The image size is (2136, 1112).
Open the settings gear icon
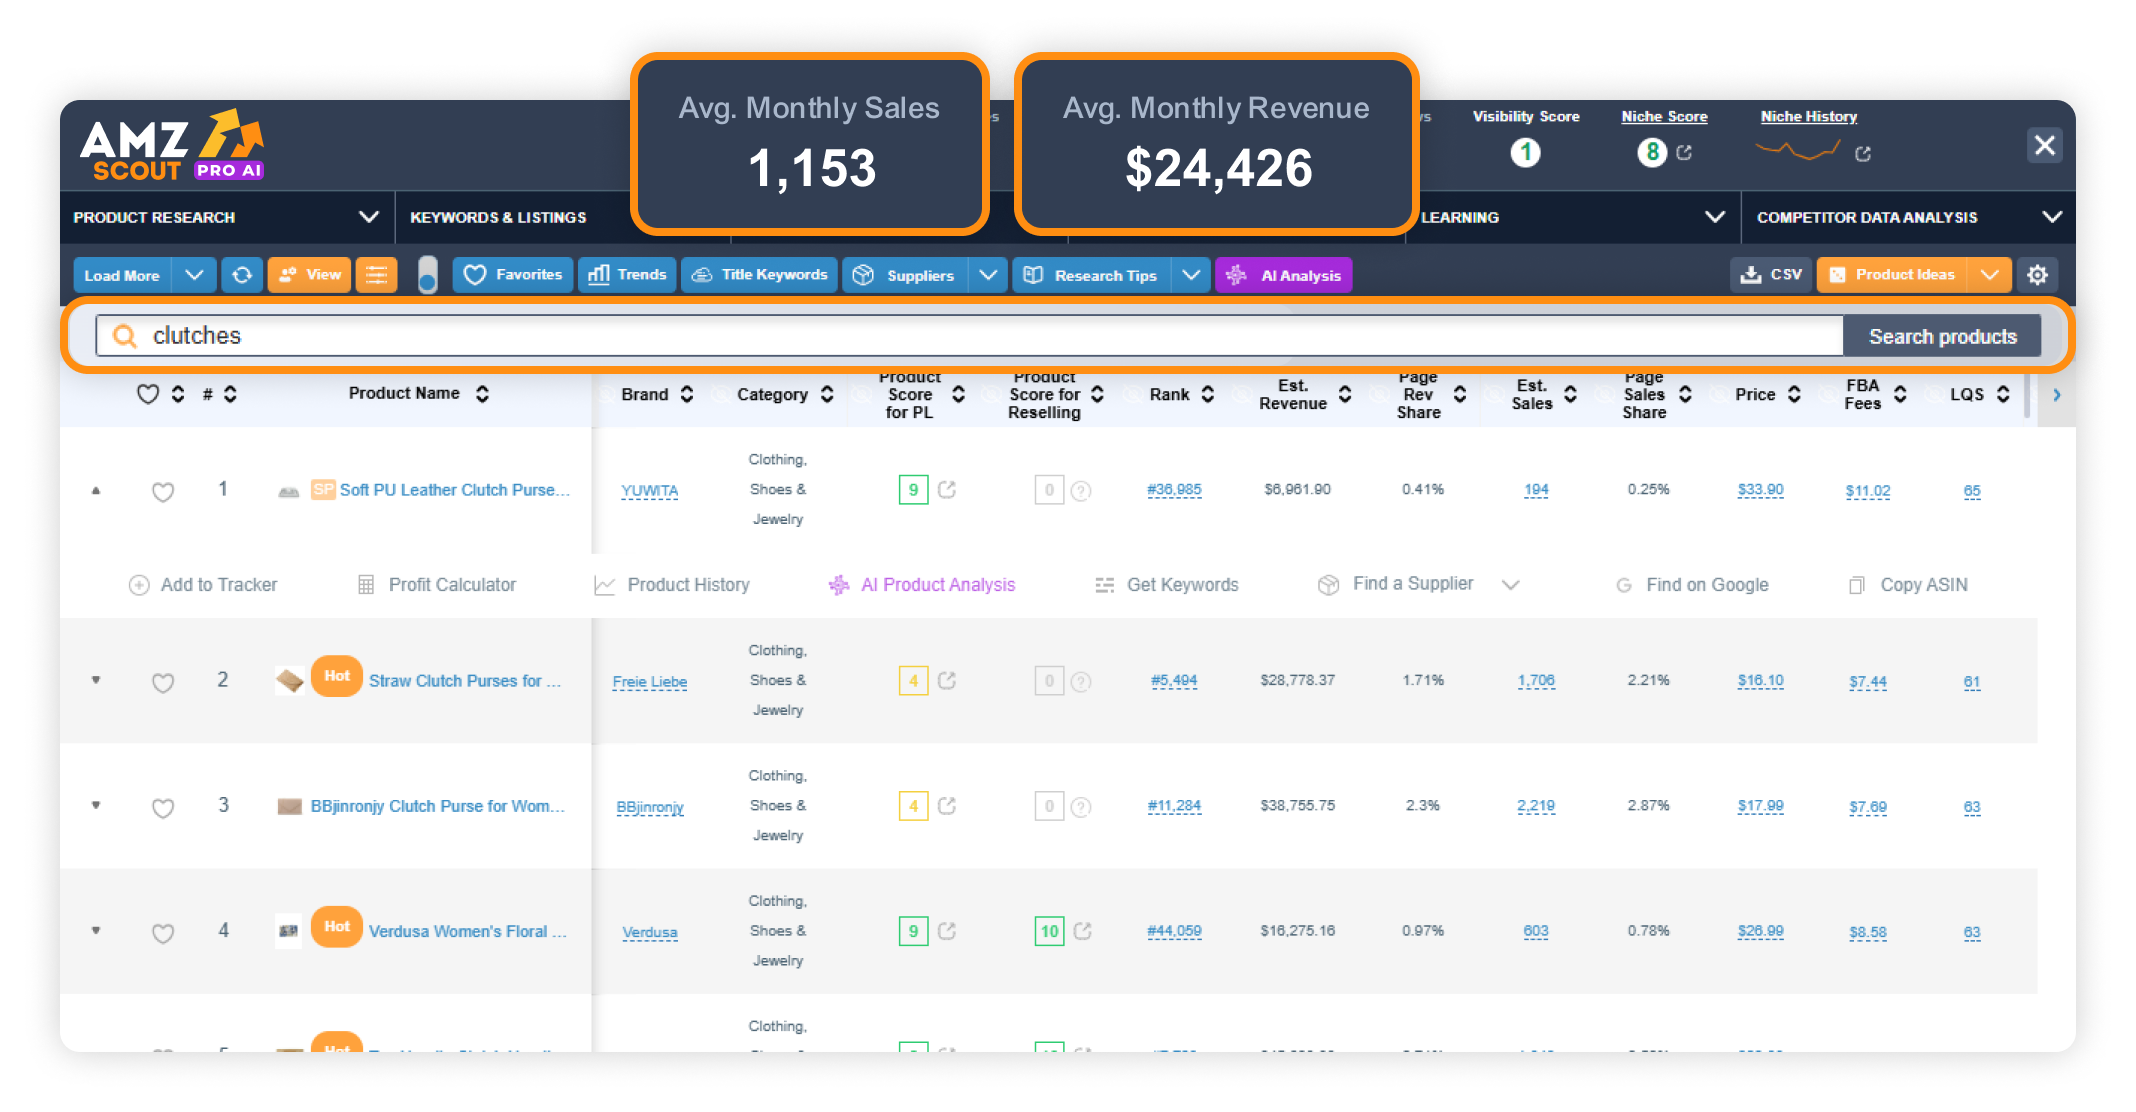click(x=2037, y=275)
